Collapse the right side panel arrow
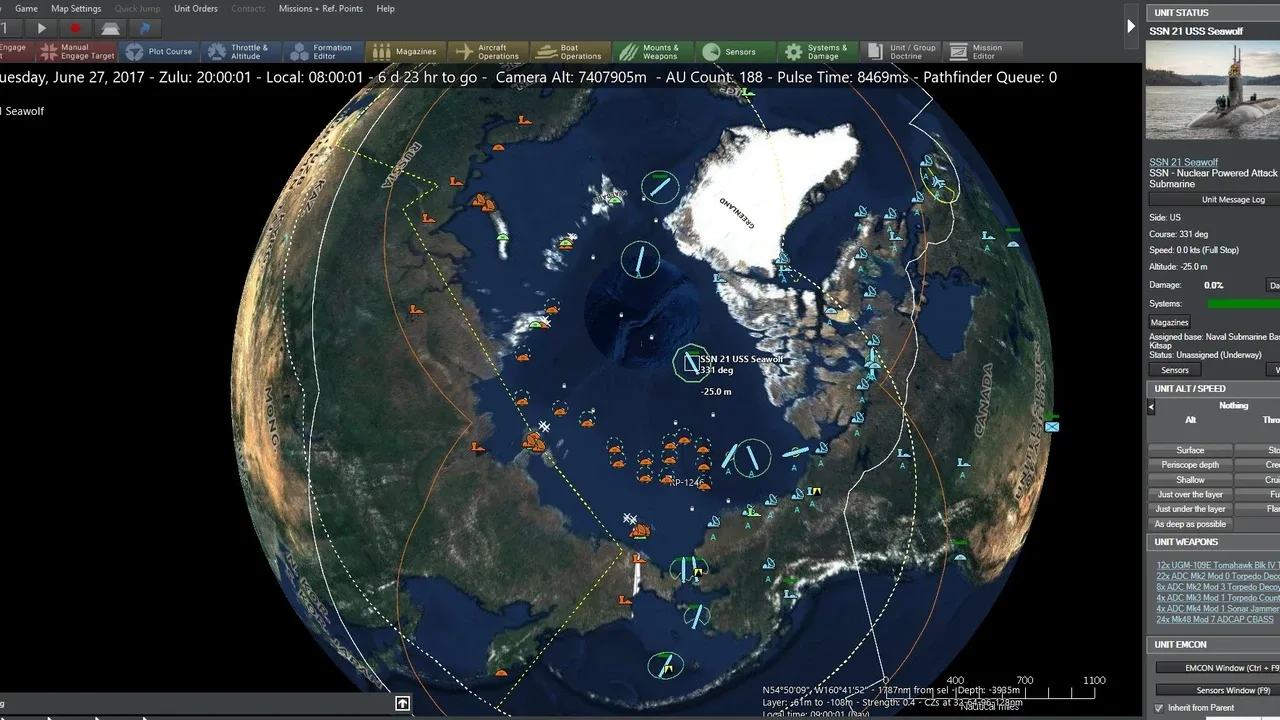The height and width of the screenshot is (720, 1280). (1131, 26)
